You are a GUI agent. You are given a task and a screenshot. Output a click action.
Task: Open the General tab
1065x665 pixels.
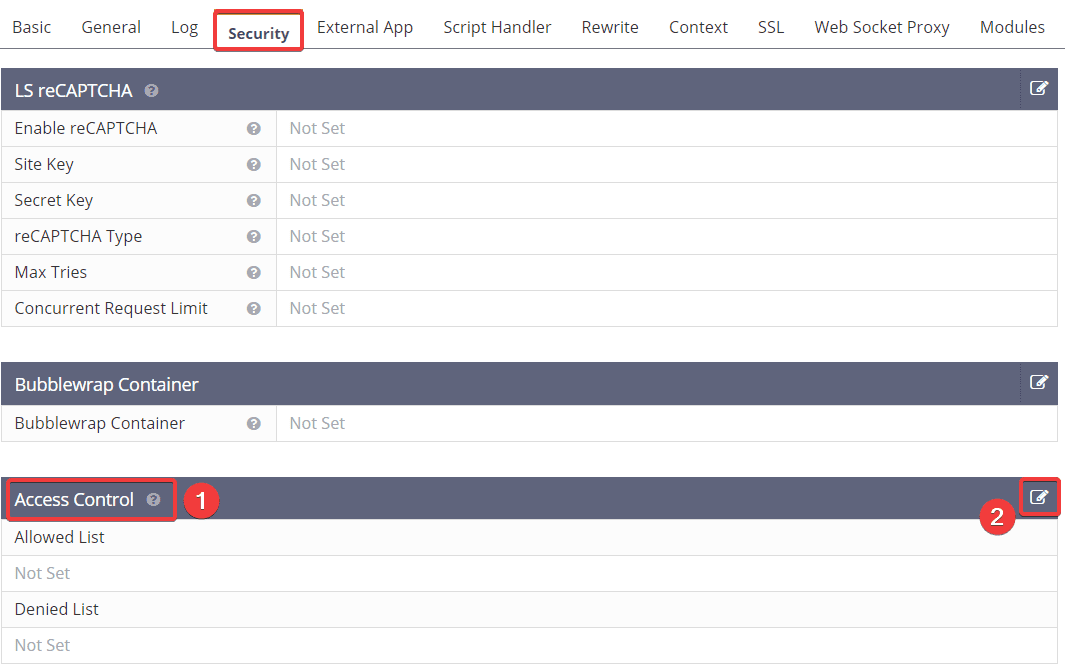point(110,27)
